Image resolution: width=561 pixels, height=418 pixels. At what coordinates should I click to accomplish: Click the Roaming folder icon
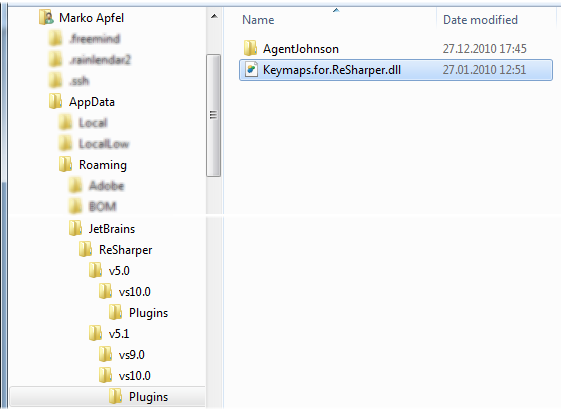(65, 165)
